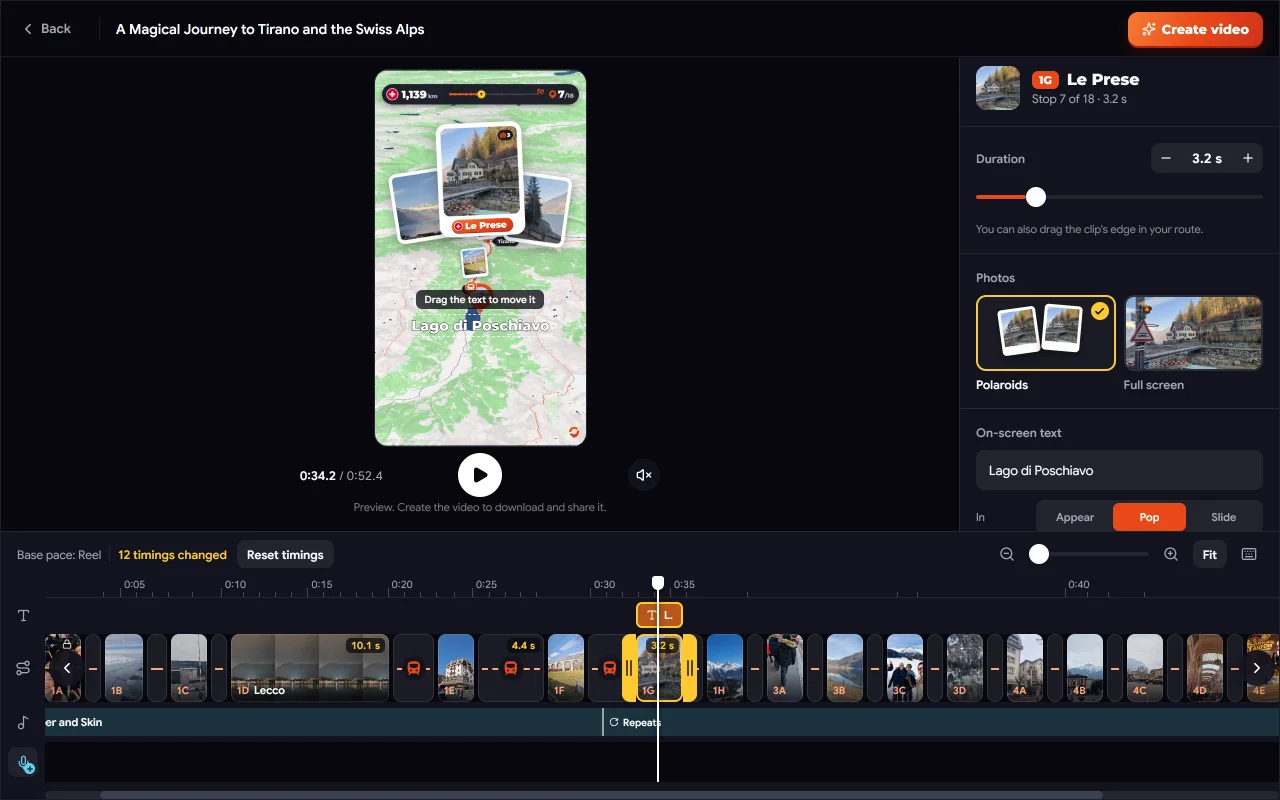Choose the Appear text animation
Viewport: 1280px width, 800px height.
point(1075,517)
